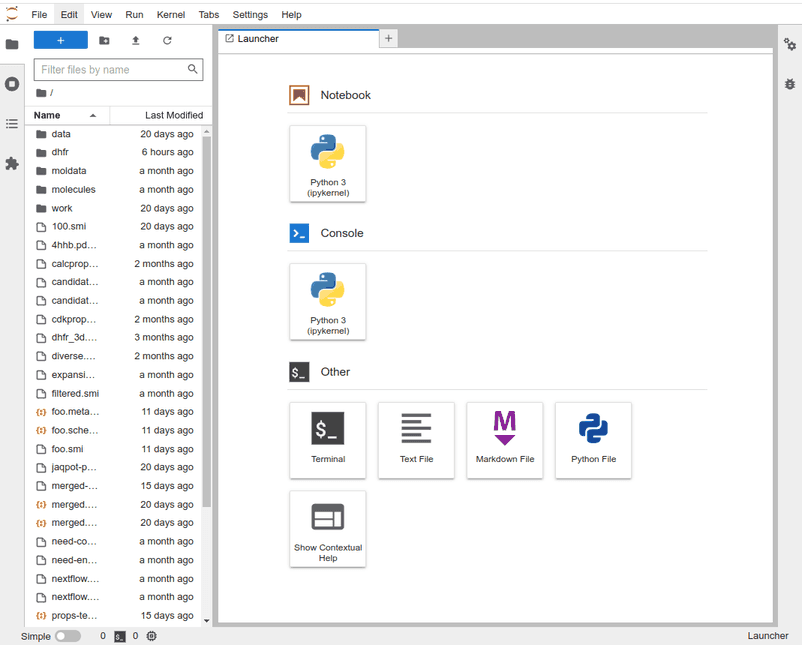The height and width of the screenshot is (645, 802).
Task: Click the blue New Launcher plus button
Action: (61, 40)
